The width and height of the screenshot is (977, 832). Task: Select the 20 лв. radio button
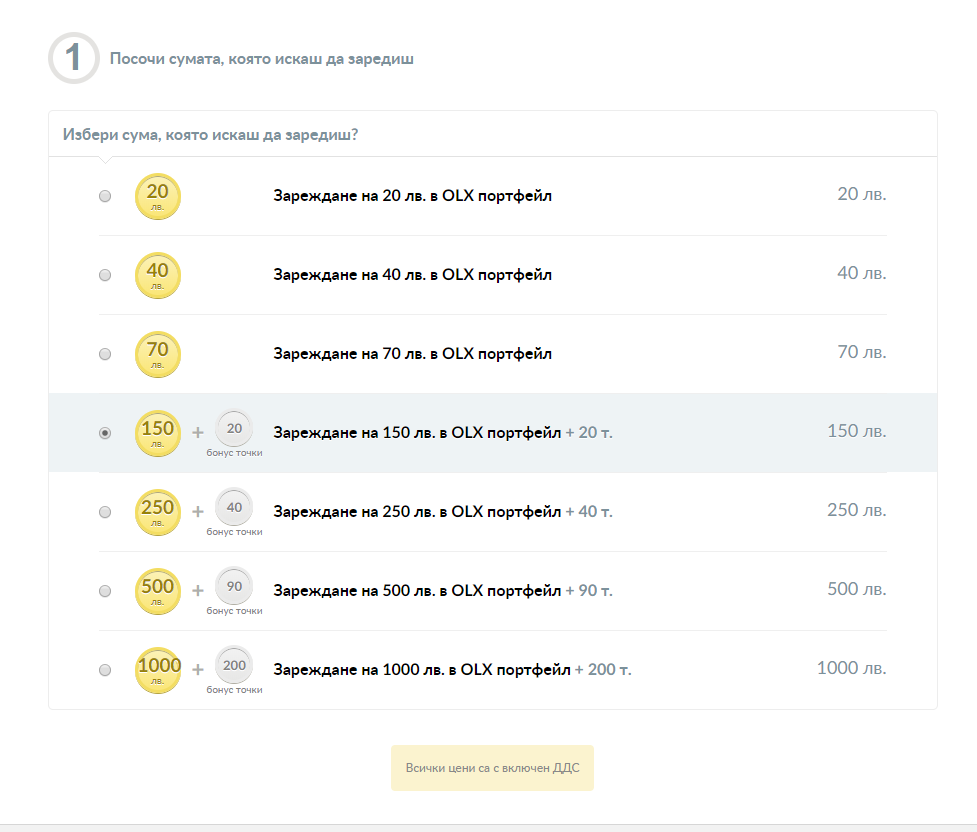coord(105,196)
